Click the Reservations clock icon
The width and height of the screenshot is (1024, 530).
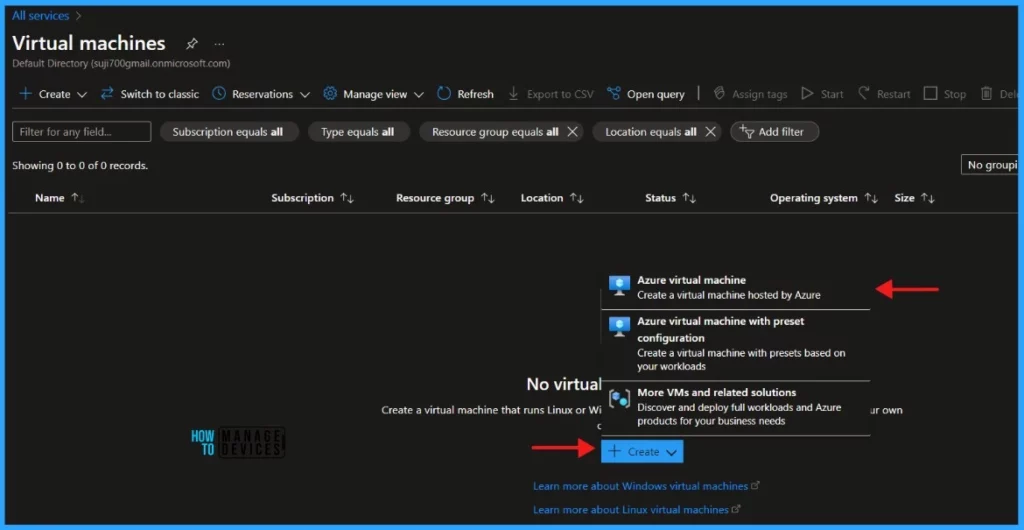pyautogui.click(x=219, y=93)
